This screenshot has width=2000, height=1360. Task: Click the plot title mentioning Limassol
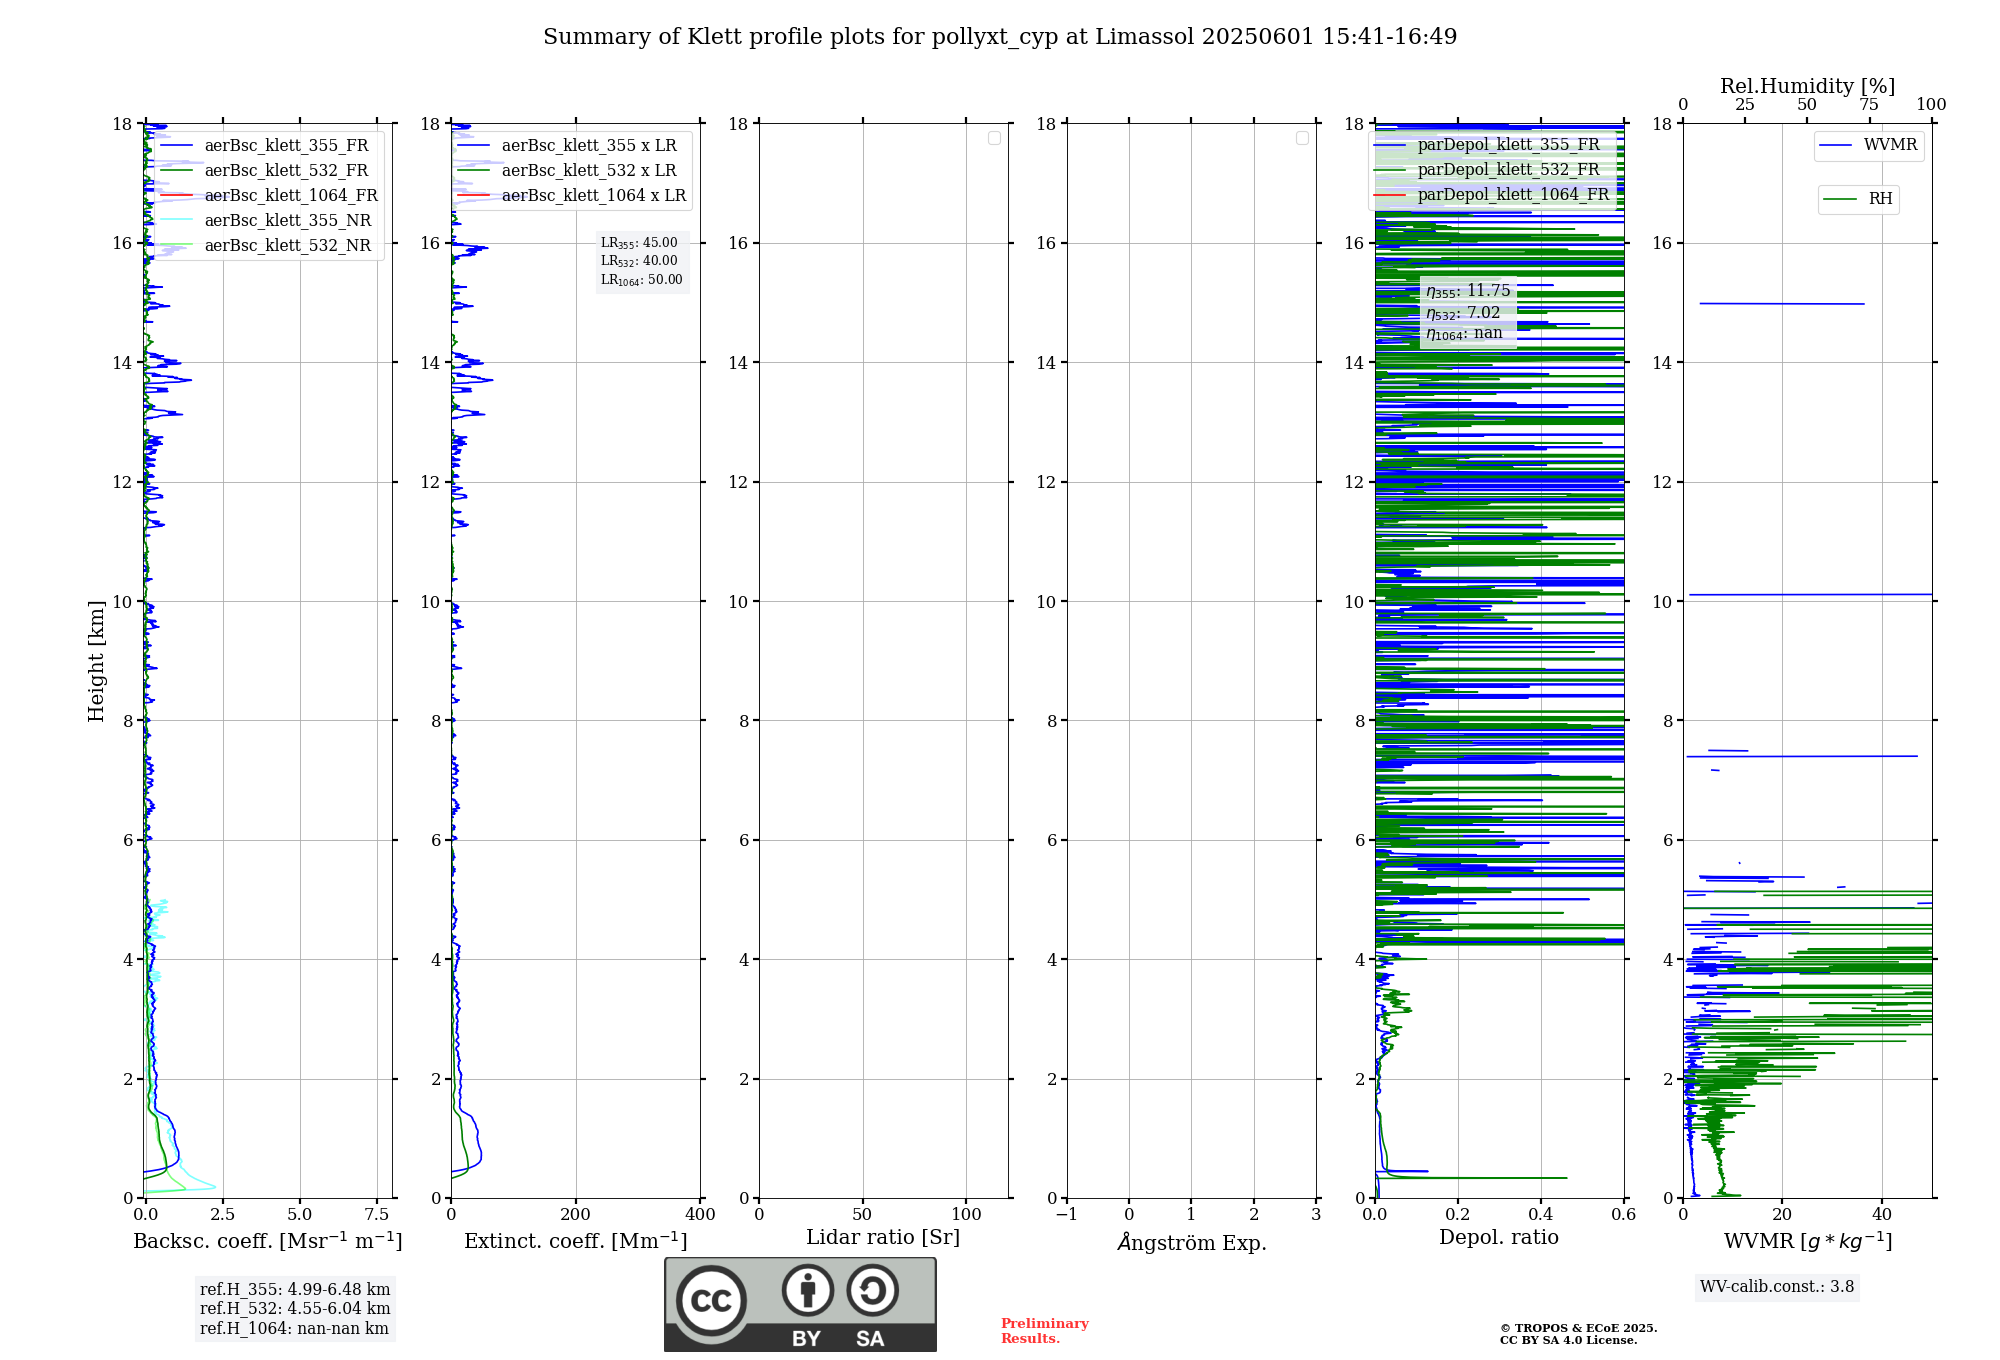point(1000,37)
